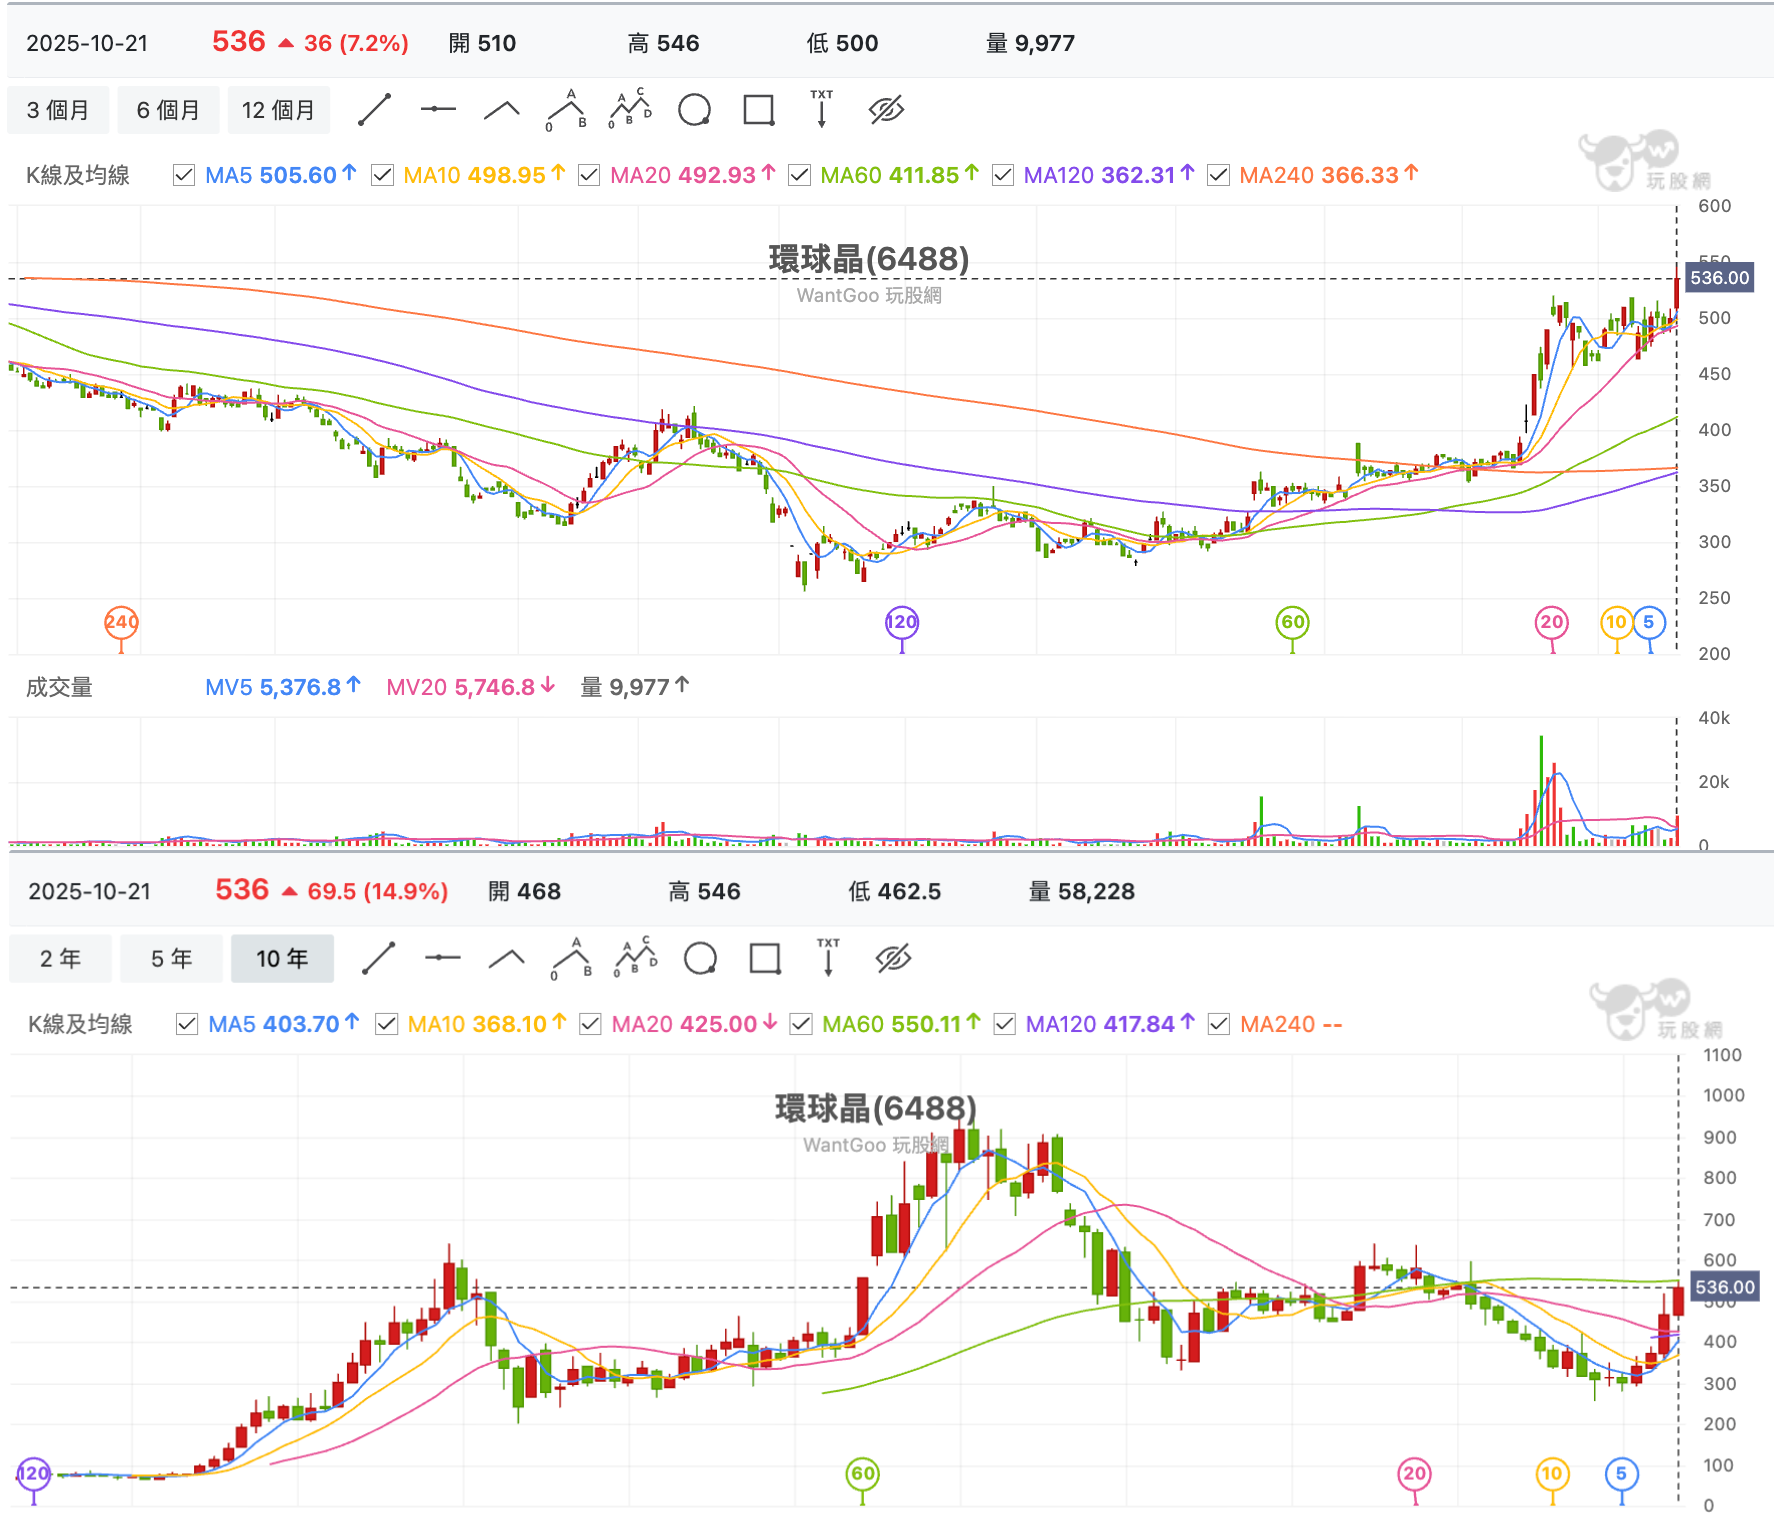Click the pink 20 MA marker in lower chart
The image size is (1774, 1517).
click(x=1414, y=1473)
